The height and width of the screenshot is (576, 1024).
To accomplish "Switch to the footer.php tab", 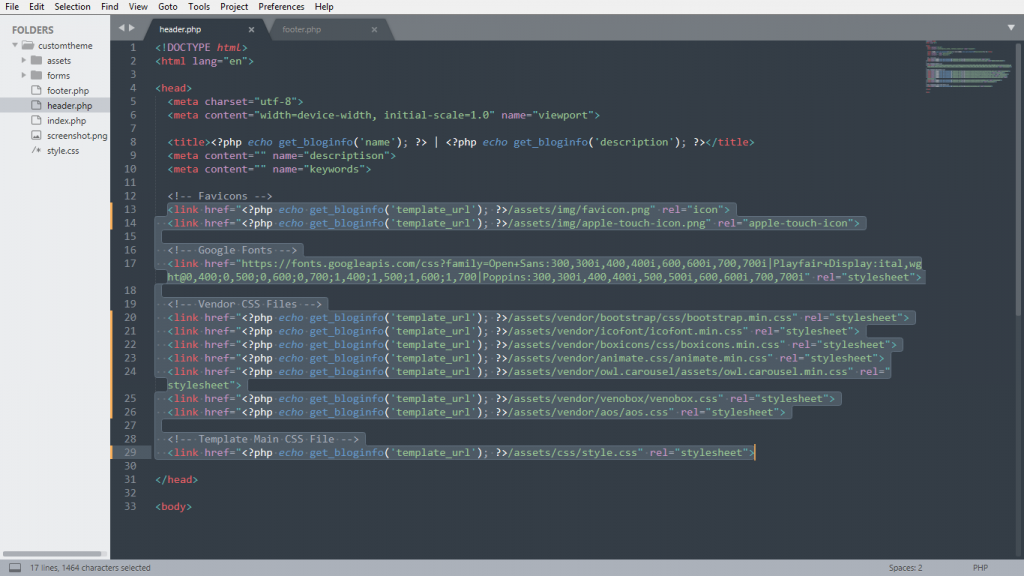I will pos(302,30).
